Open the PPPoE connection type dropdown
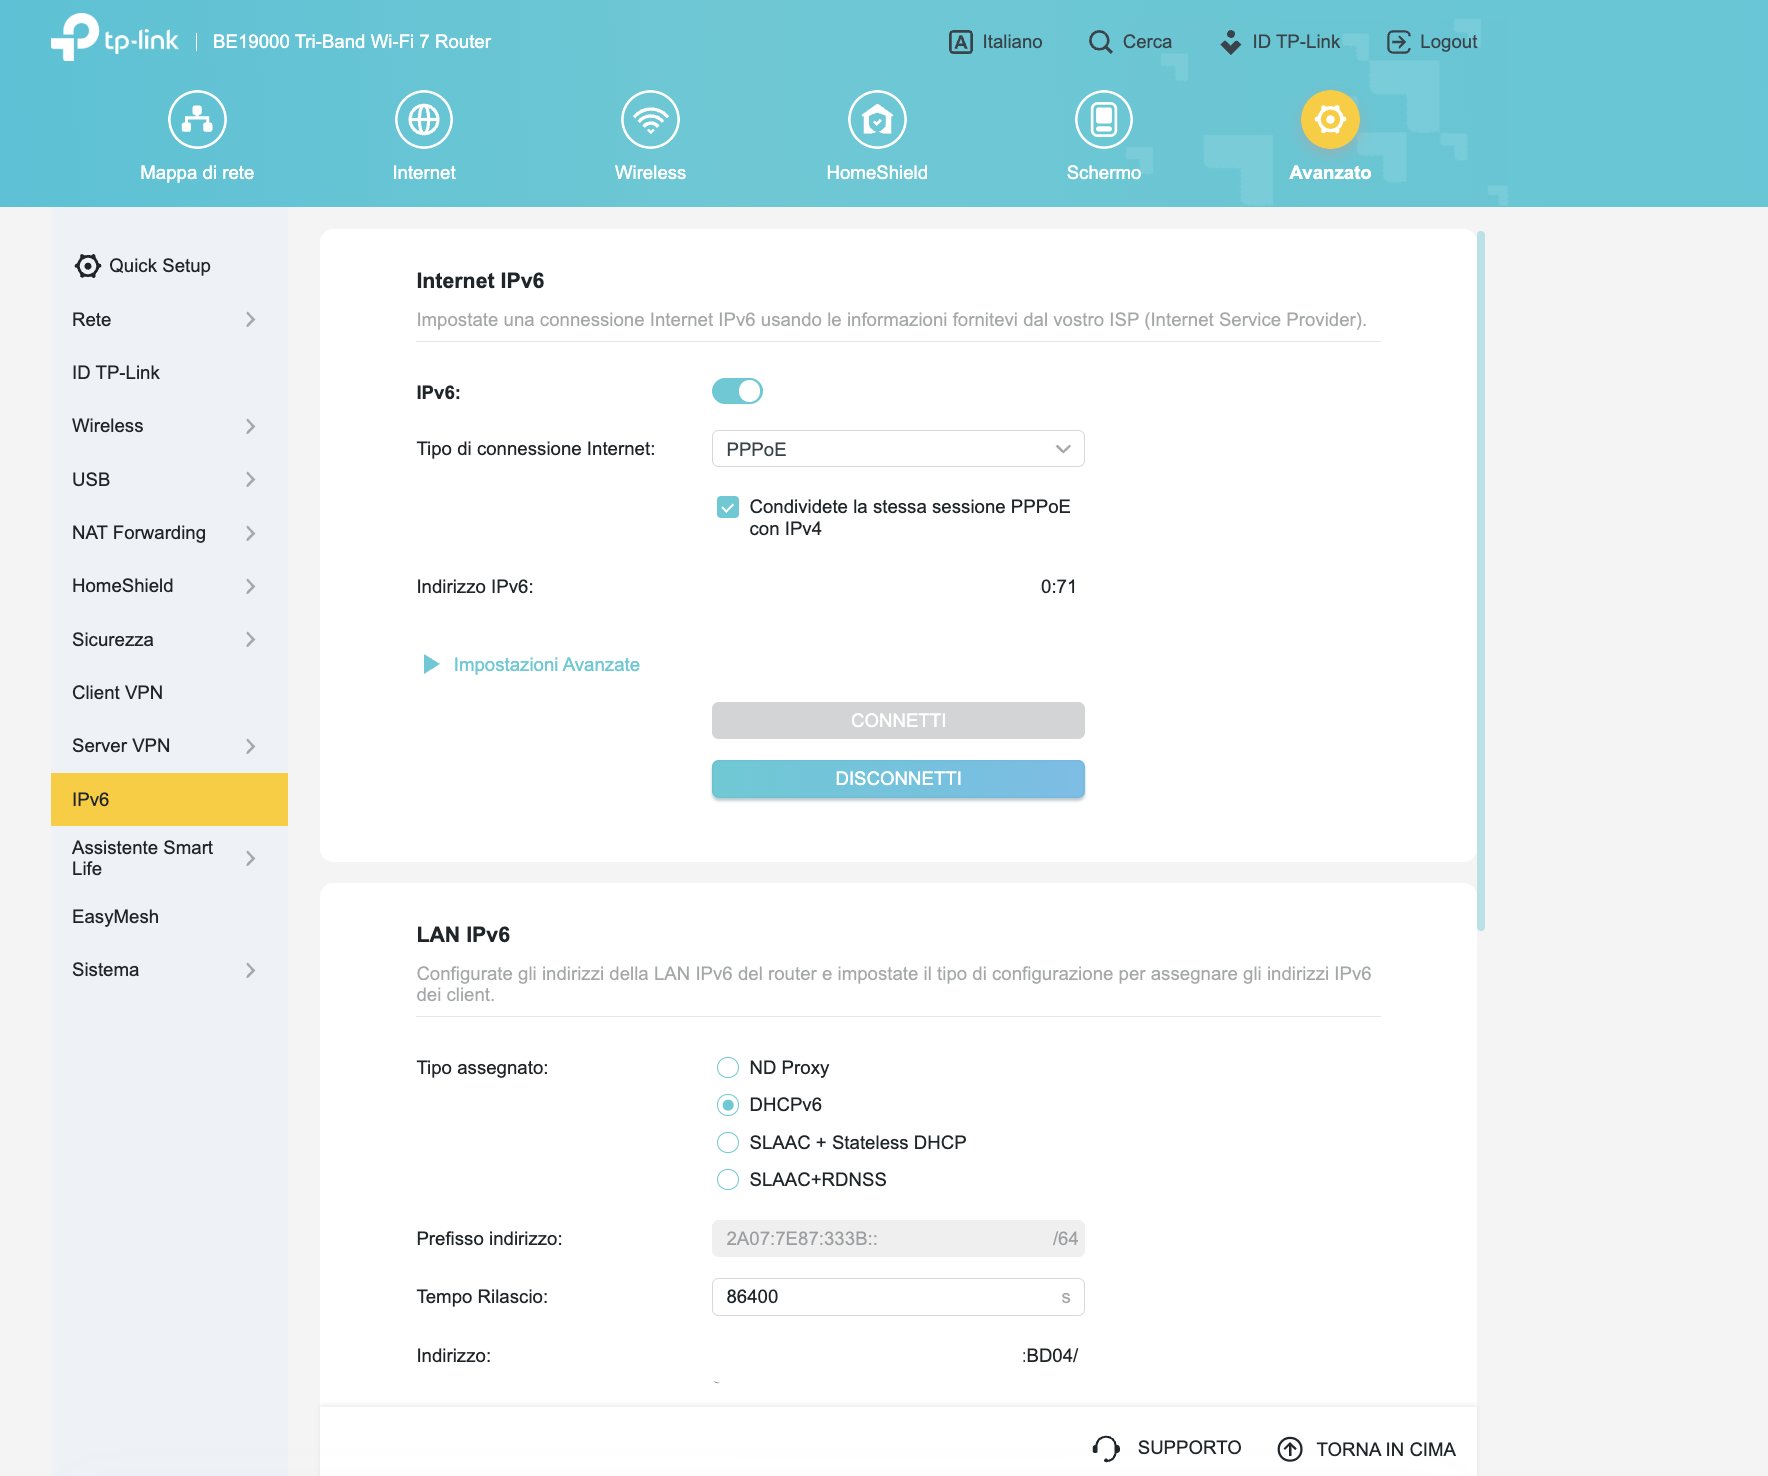Screen dimensions: 1768x1476 (897, 449)
